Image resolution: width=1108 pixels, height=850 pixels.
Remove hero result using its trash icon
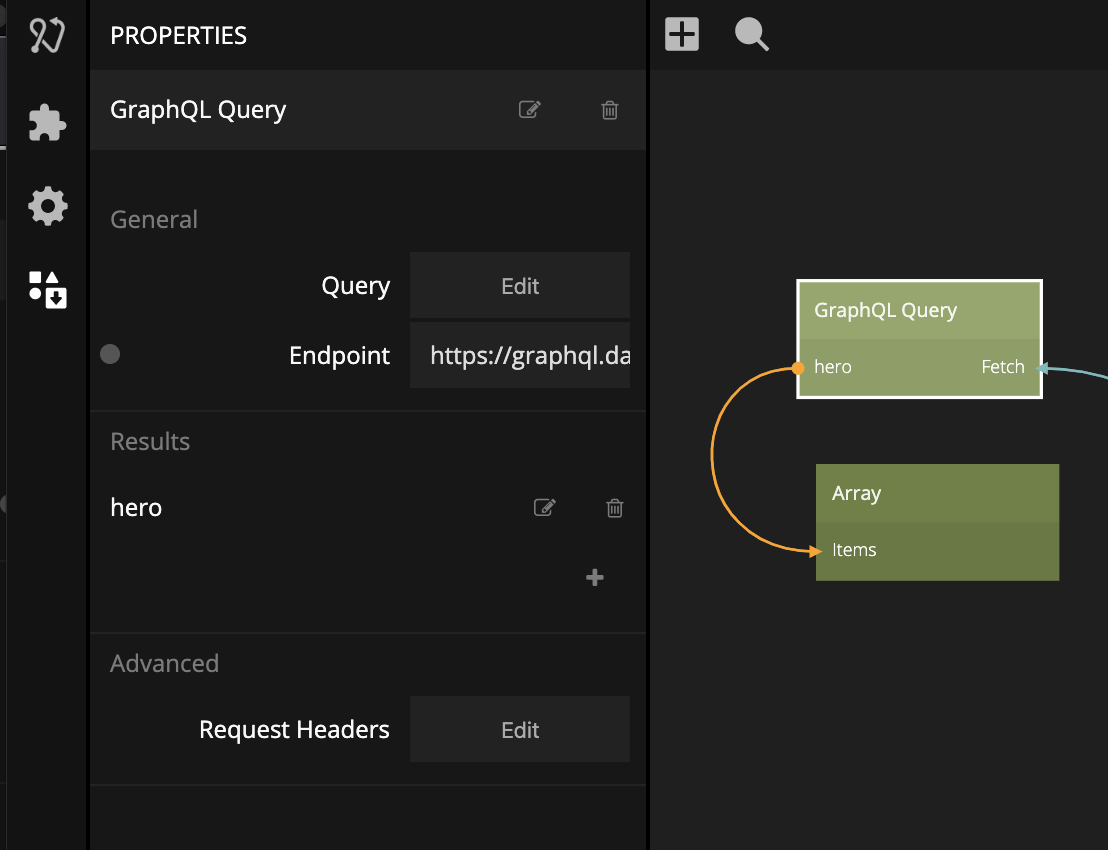[x=615, y=508]
